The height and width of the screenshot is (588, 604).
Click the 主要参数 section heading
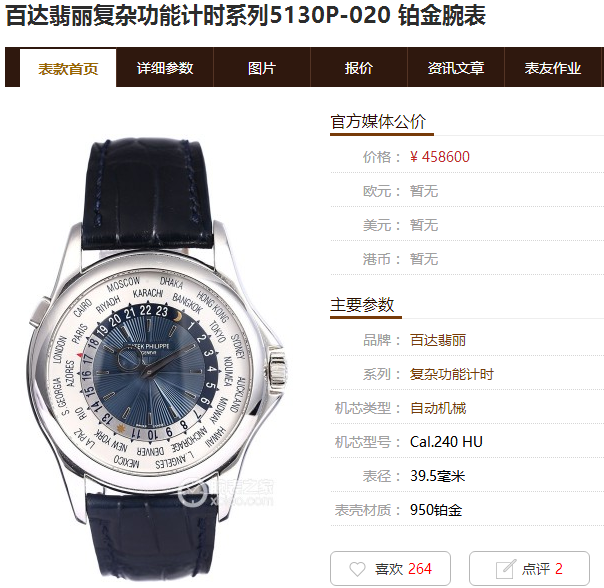pos(362,304)
